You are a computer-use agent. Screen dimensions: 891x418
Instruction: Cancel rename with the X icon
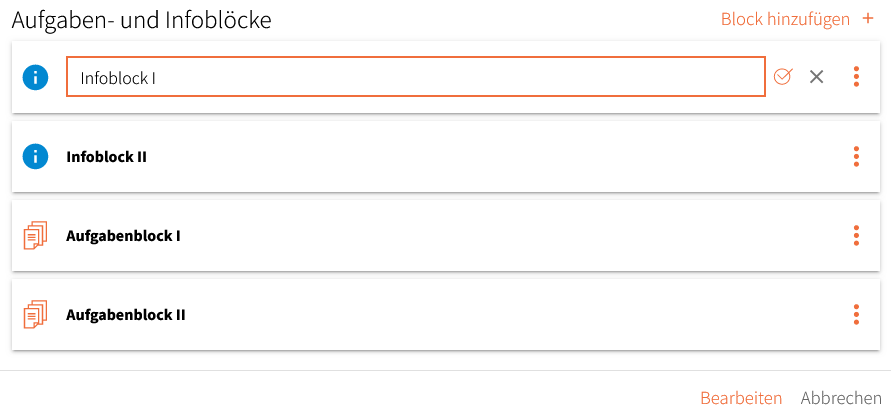[x=817, y=77]
